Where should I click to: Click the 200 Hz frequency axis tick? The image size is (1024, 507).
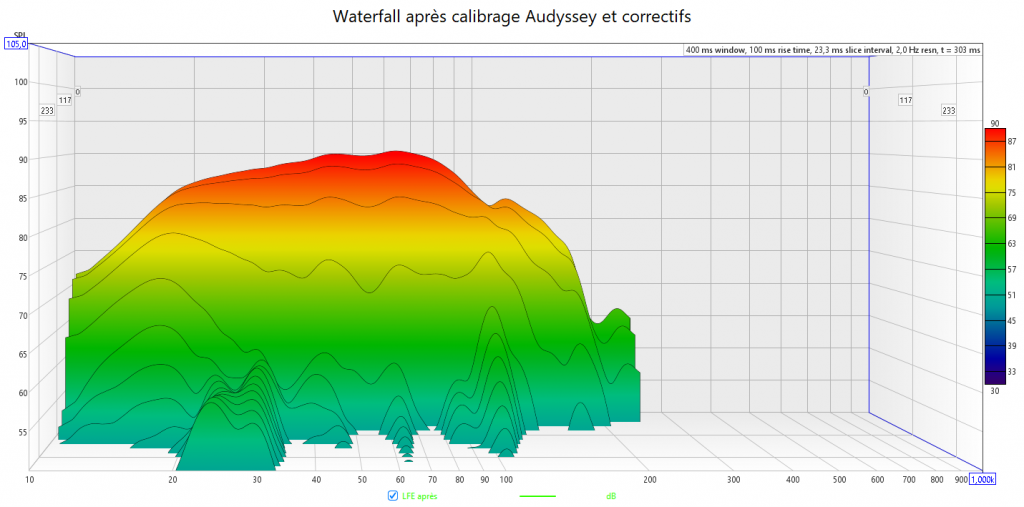649,481
